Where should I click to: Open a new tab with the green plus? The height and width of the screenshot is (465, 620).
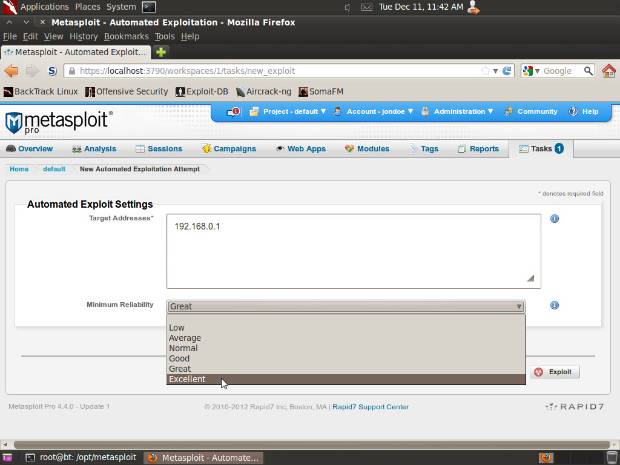coord(161,52)
